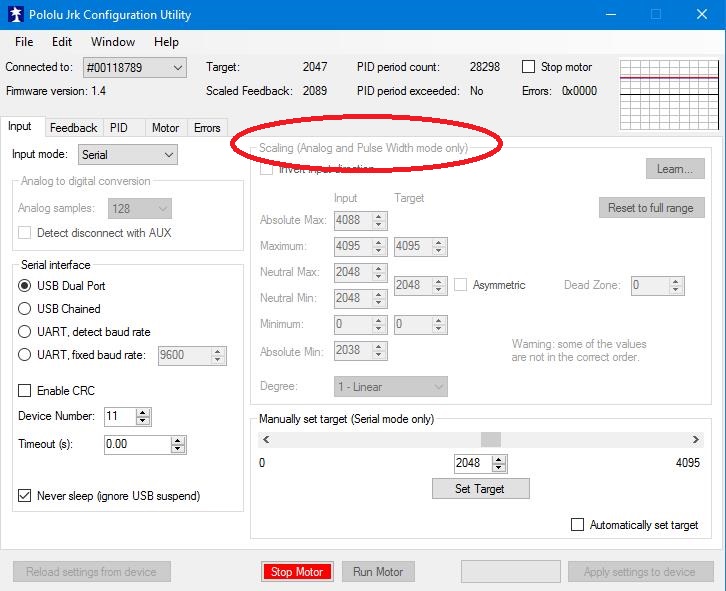Screen dimensions: 726x591
Task: Click the manual target slider thumb
Action: pos(491,440)
